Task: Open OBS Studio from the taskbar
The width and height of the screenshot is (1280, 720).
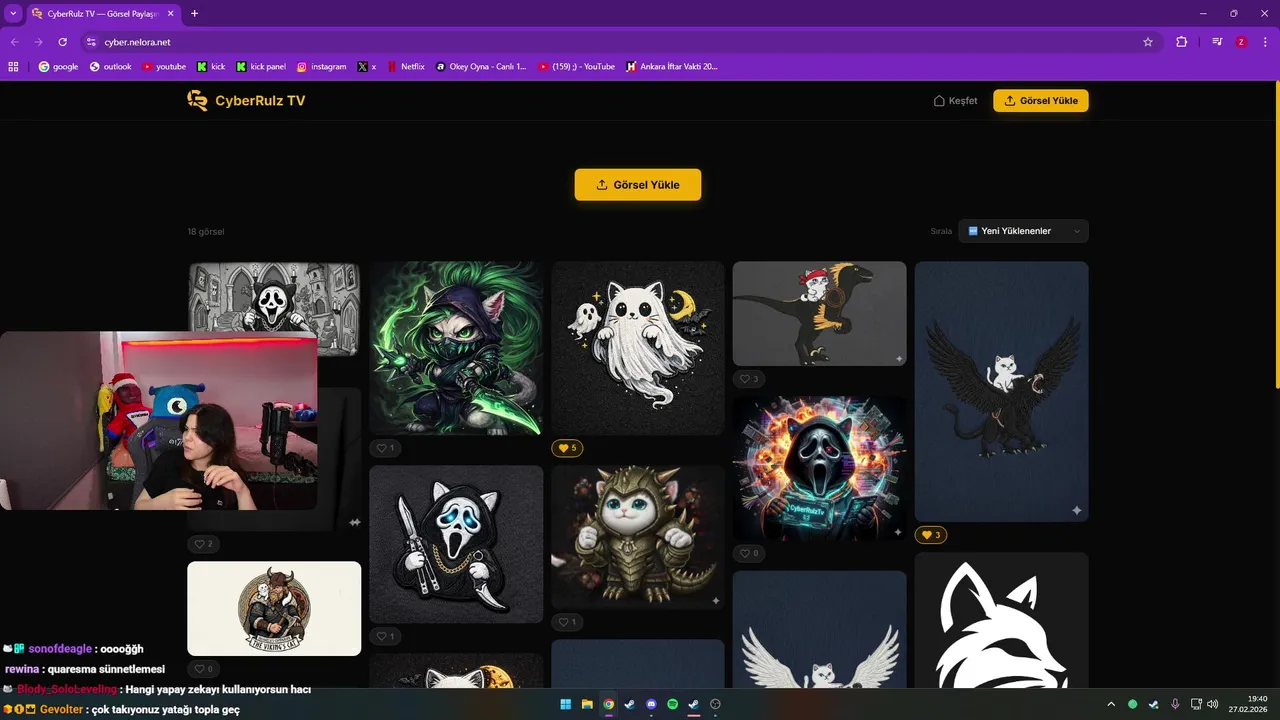Action: pyautogui.click(x=715, y=704)
